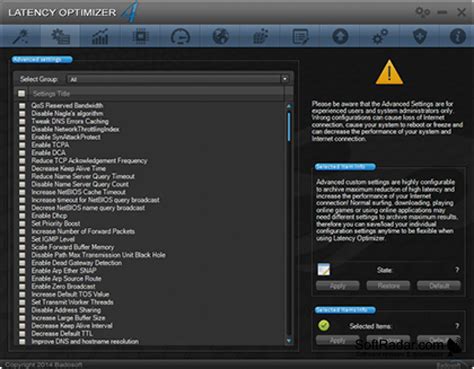Open the speedometer speed test tab
The width and height of the screenshot is (474, 369).
[180, 36]
